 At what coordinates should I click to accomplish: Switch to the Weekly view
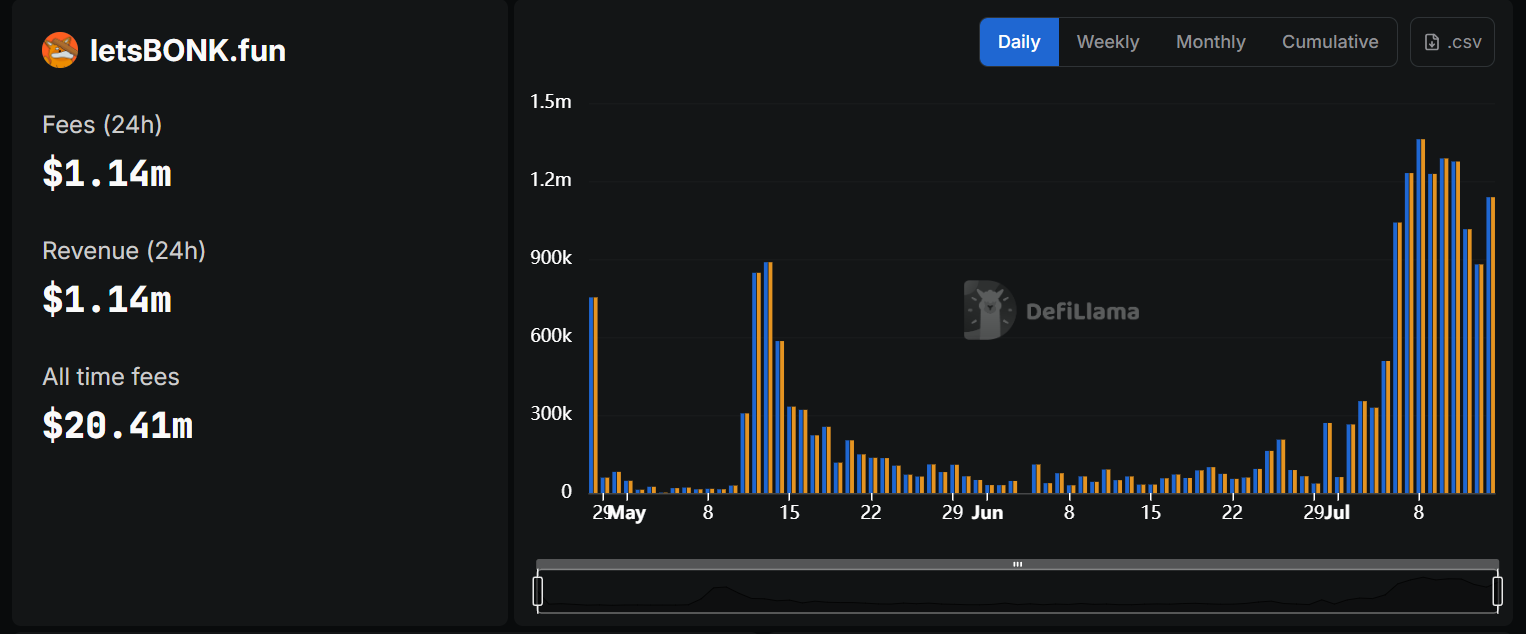tap(1107, 42)
